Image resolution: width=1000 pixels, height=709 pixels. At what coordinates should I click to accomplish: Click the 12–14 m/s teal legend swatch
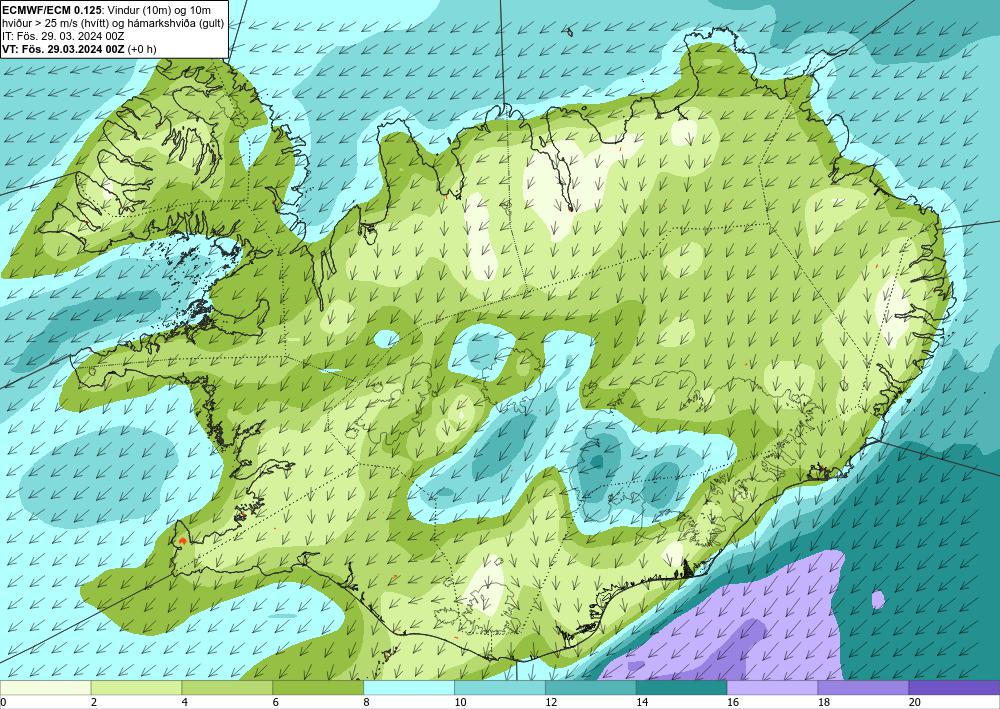pyautogui.click(x=591, y=688)
